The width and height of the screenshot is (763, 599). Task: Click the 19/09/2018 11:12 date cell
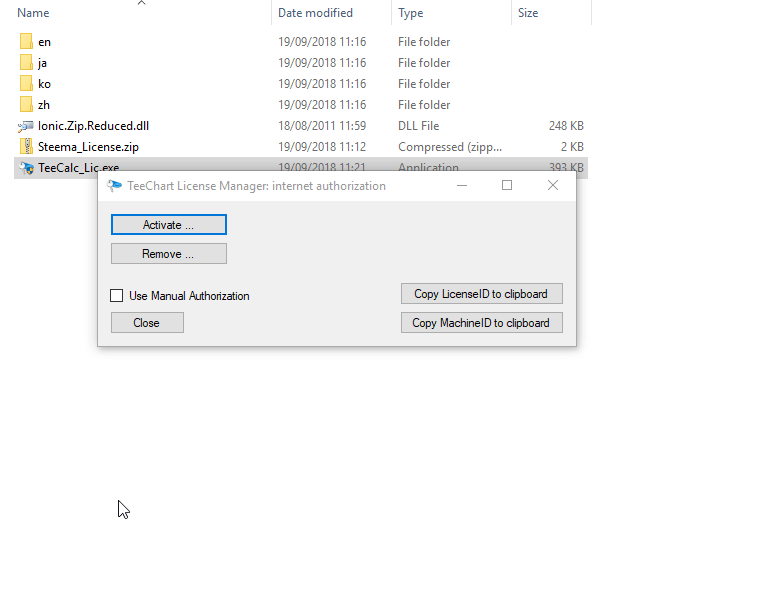[322, 147]
